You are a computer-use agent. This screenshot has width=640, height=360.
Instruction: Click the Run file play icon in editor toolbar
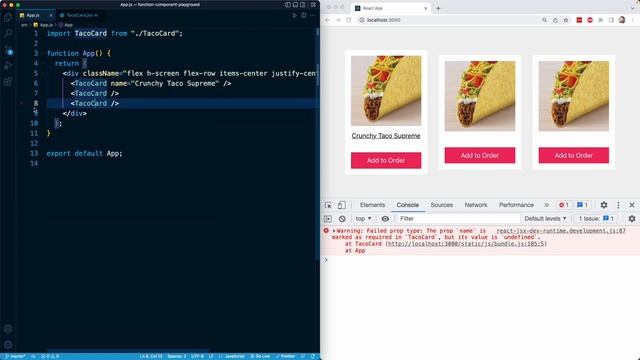click(x=294, y=16)
